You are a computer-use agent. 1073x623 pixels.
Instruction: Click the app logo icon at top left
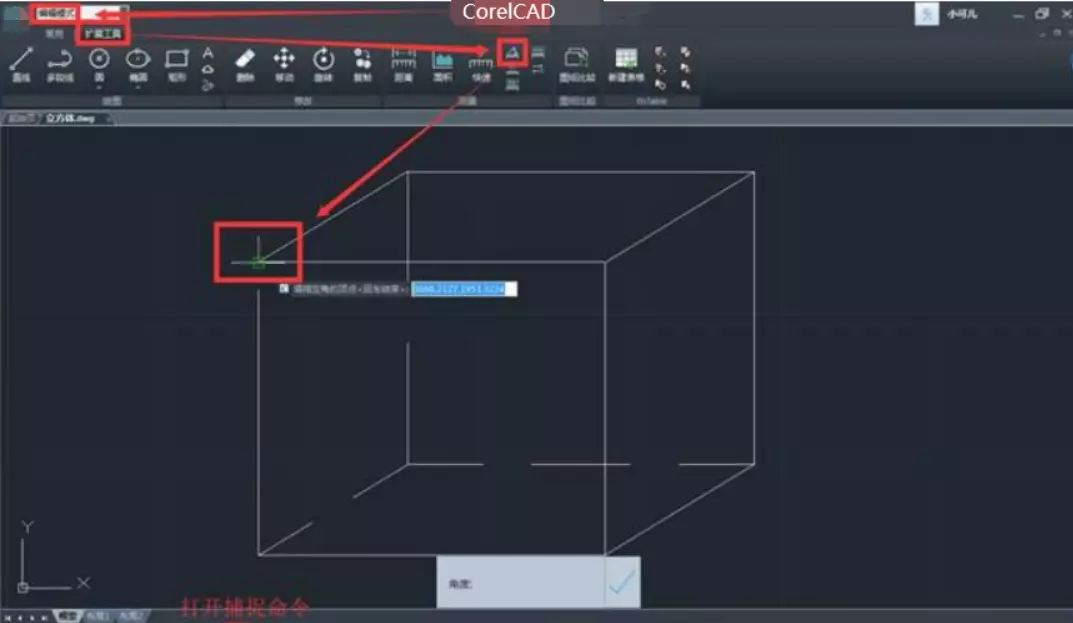tap(15, 16)
